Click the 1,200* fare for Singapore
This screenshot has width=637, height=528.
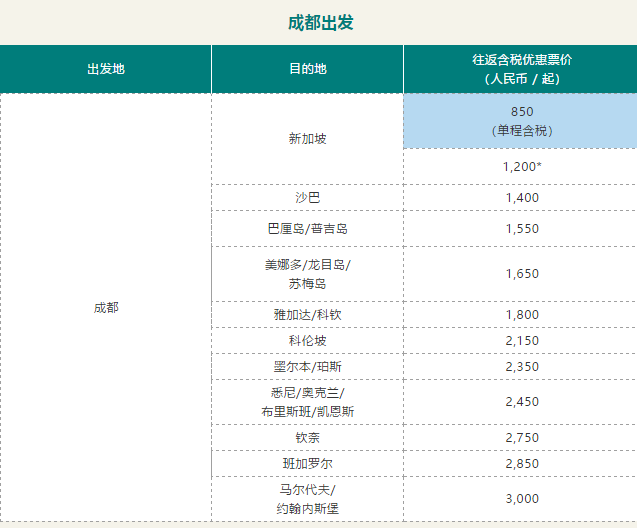tap(521, 167)
